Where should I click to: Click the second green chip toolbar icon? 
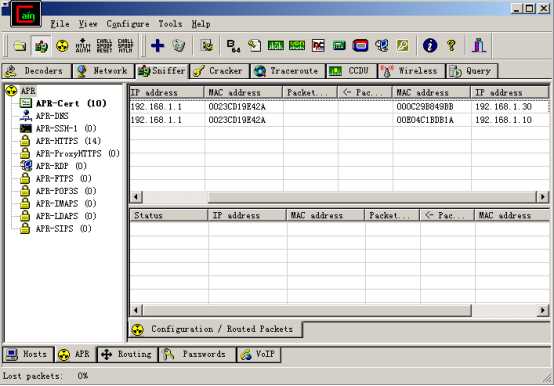297,46
